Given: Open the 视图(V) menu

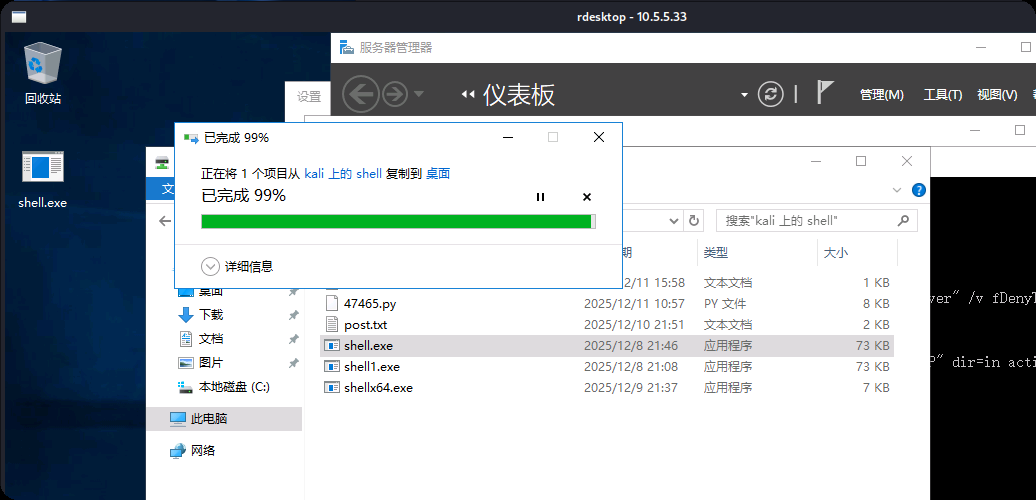Looking at the screenshot, I should tap(996, 94).
